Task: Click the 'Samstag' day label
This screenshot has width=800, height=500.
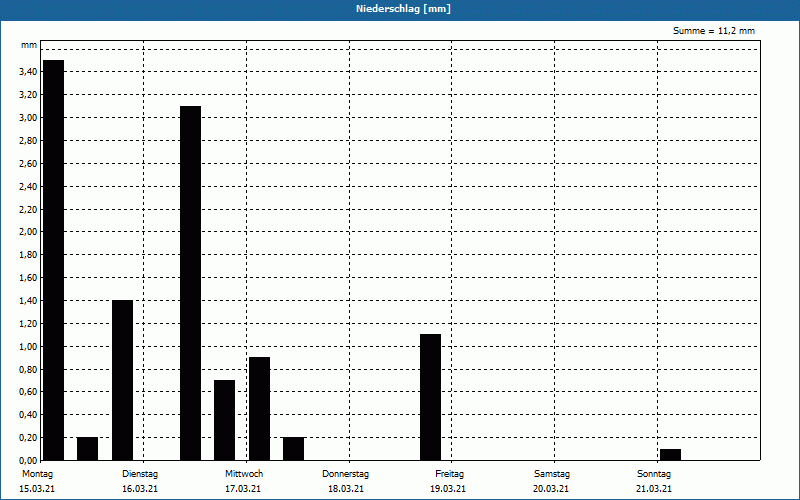Action: click(x=552, y=474)
